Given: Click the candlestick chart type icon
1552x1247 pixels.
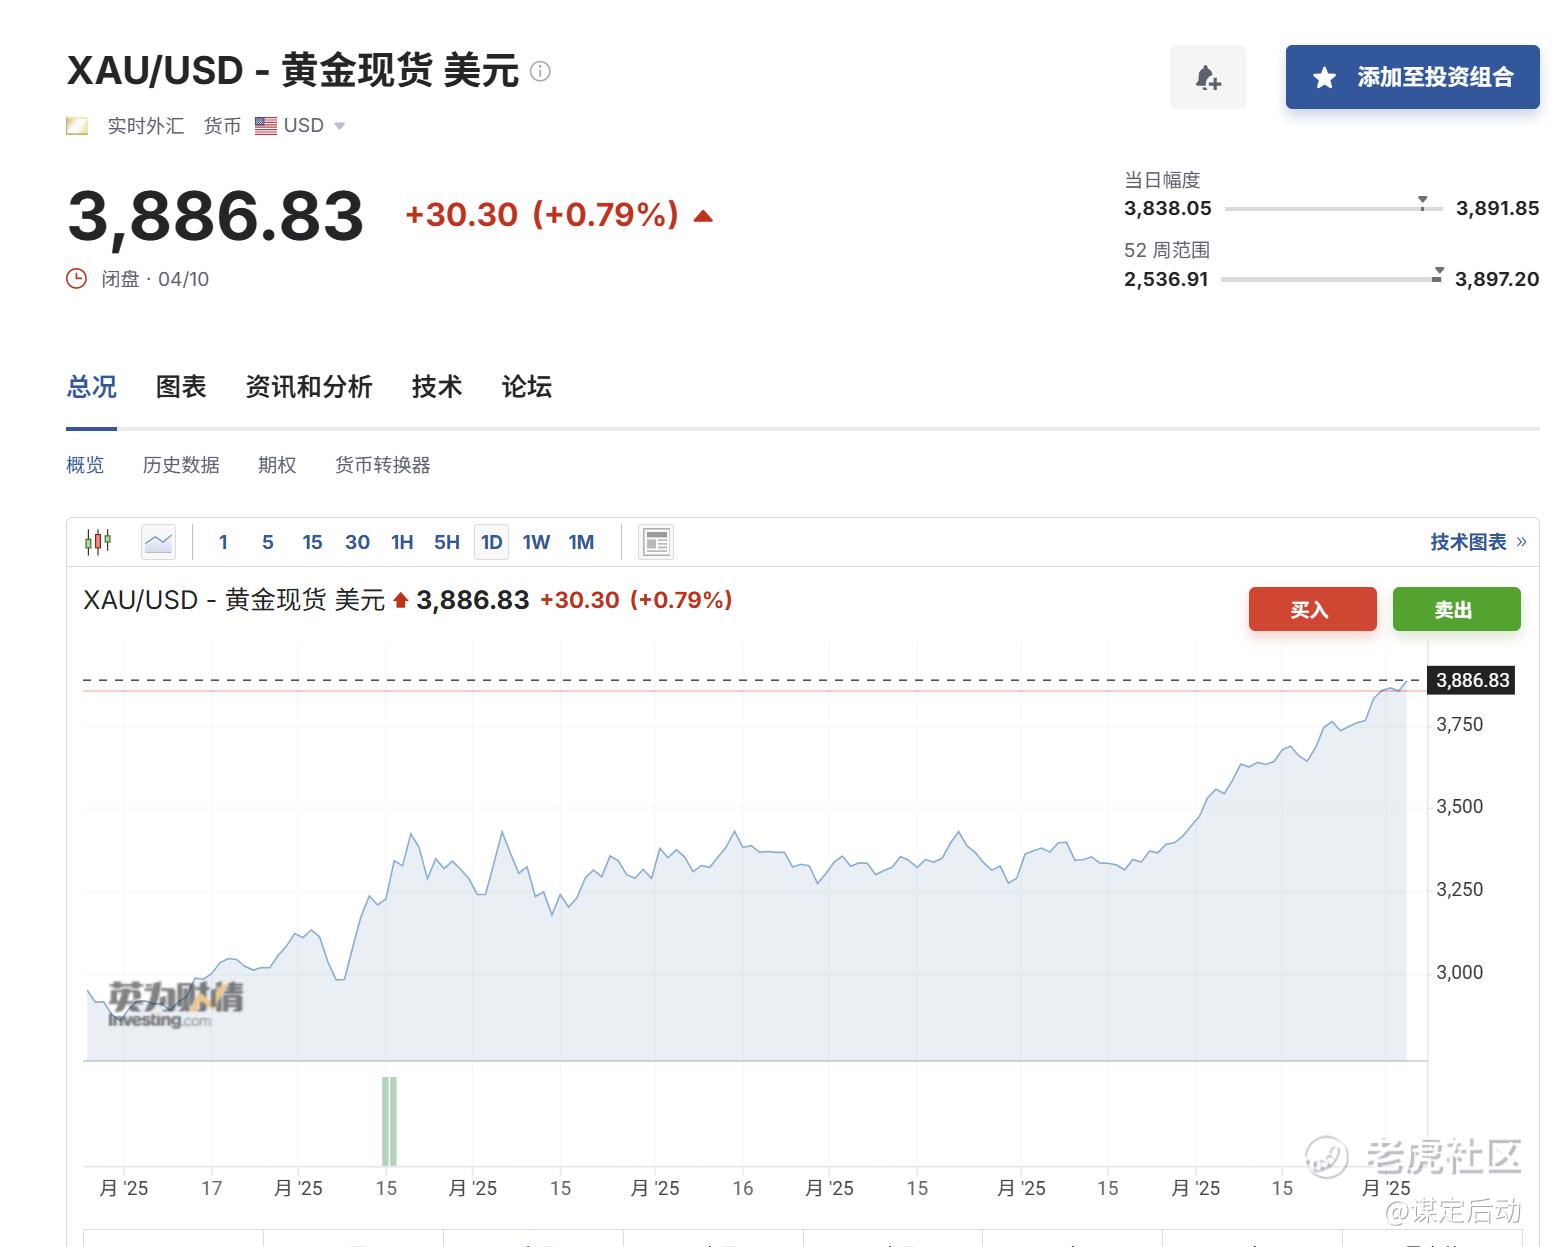Looking at the screenshot, I should (98, 542).
